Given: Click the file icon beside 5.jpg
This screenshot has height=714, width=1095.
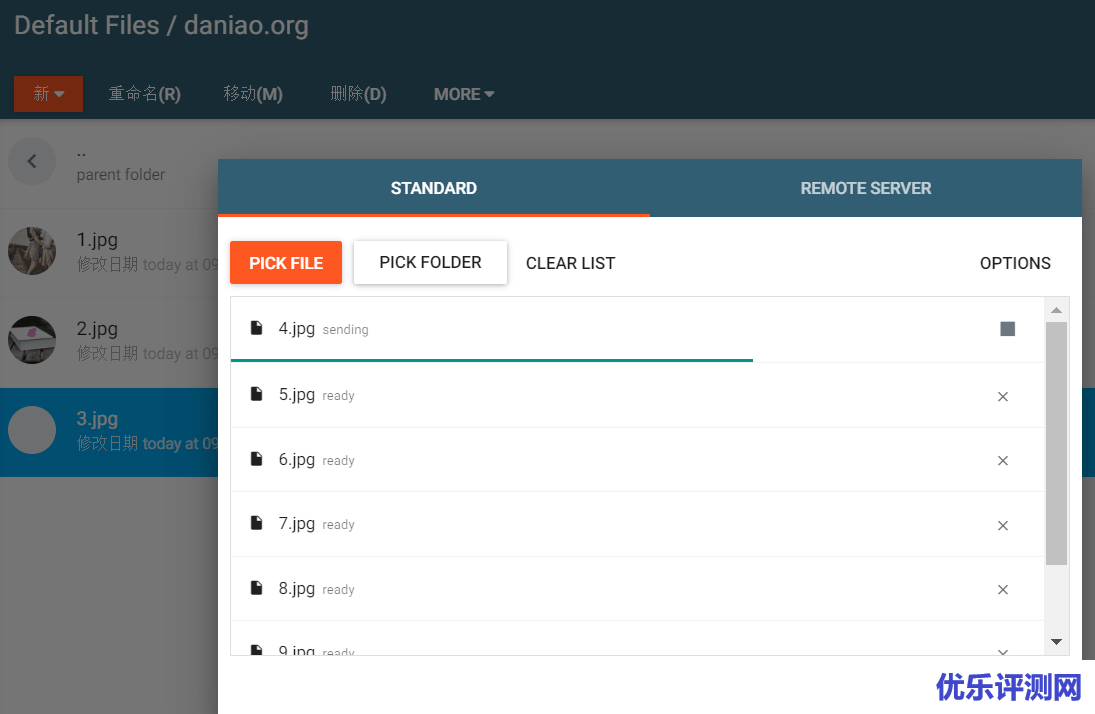Looking at the screenshot, I should click(x=257, y=394).
